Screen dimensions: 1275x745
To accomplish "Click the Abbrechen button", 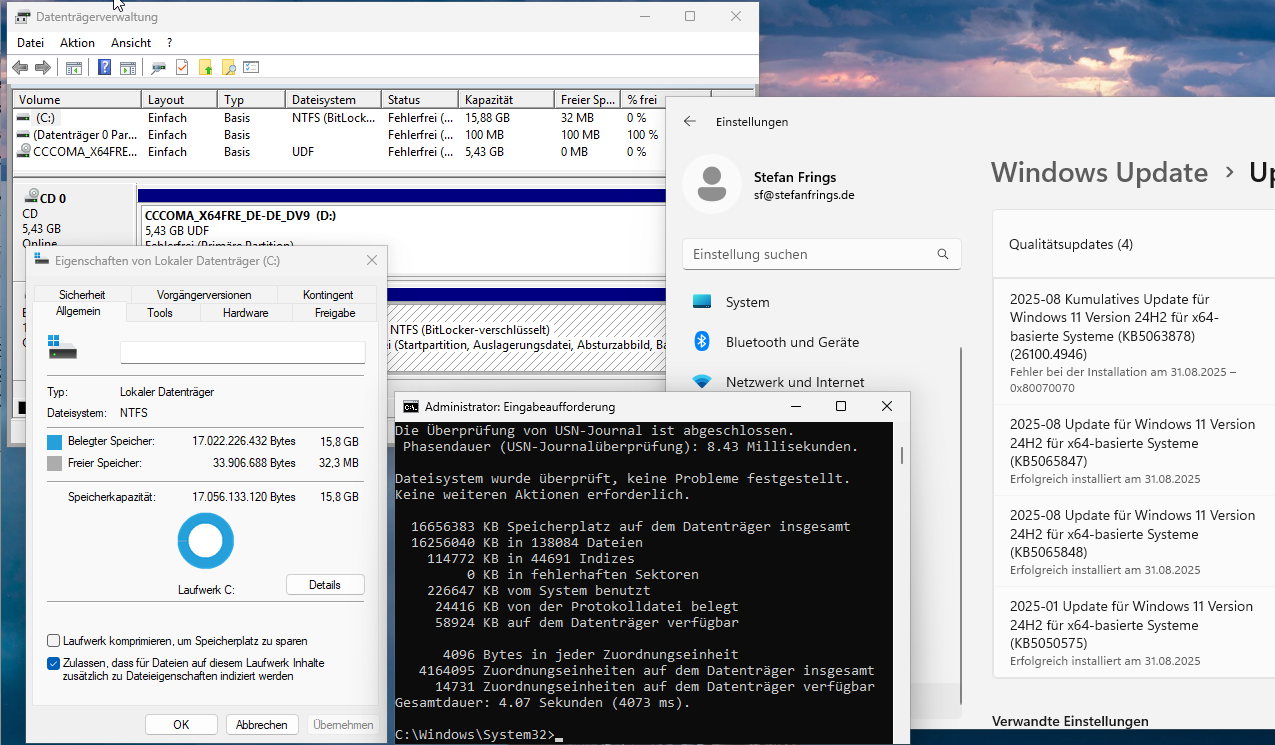I will click(x=262, y=725).
